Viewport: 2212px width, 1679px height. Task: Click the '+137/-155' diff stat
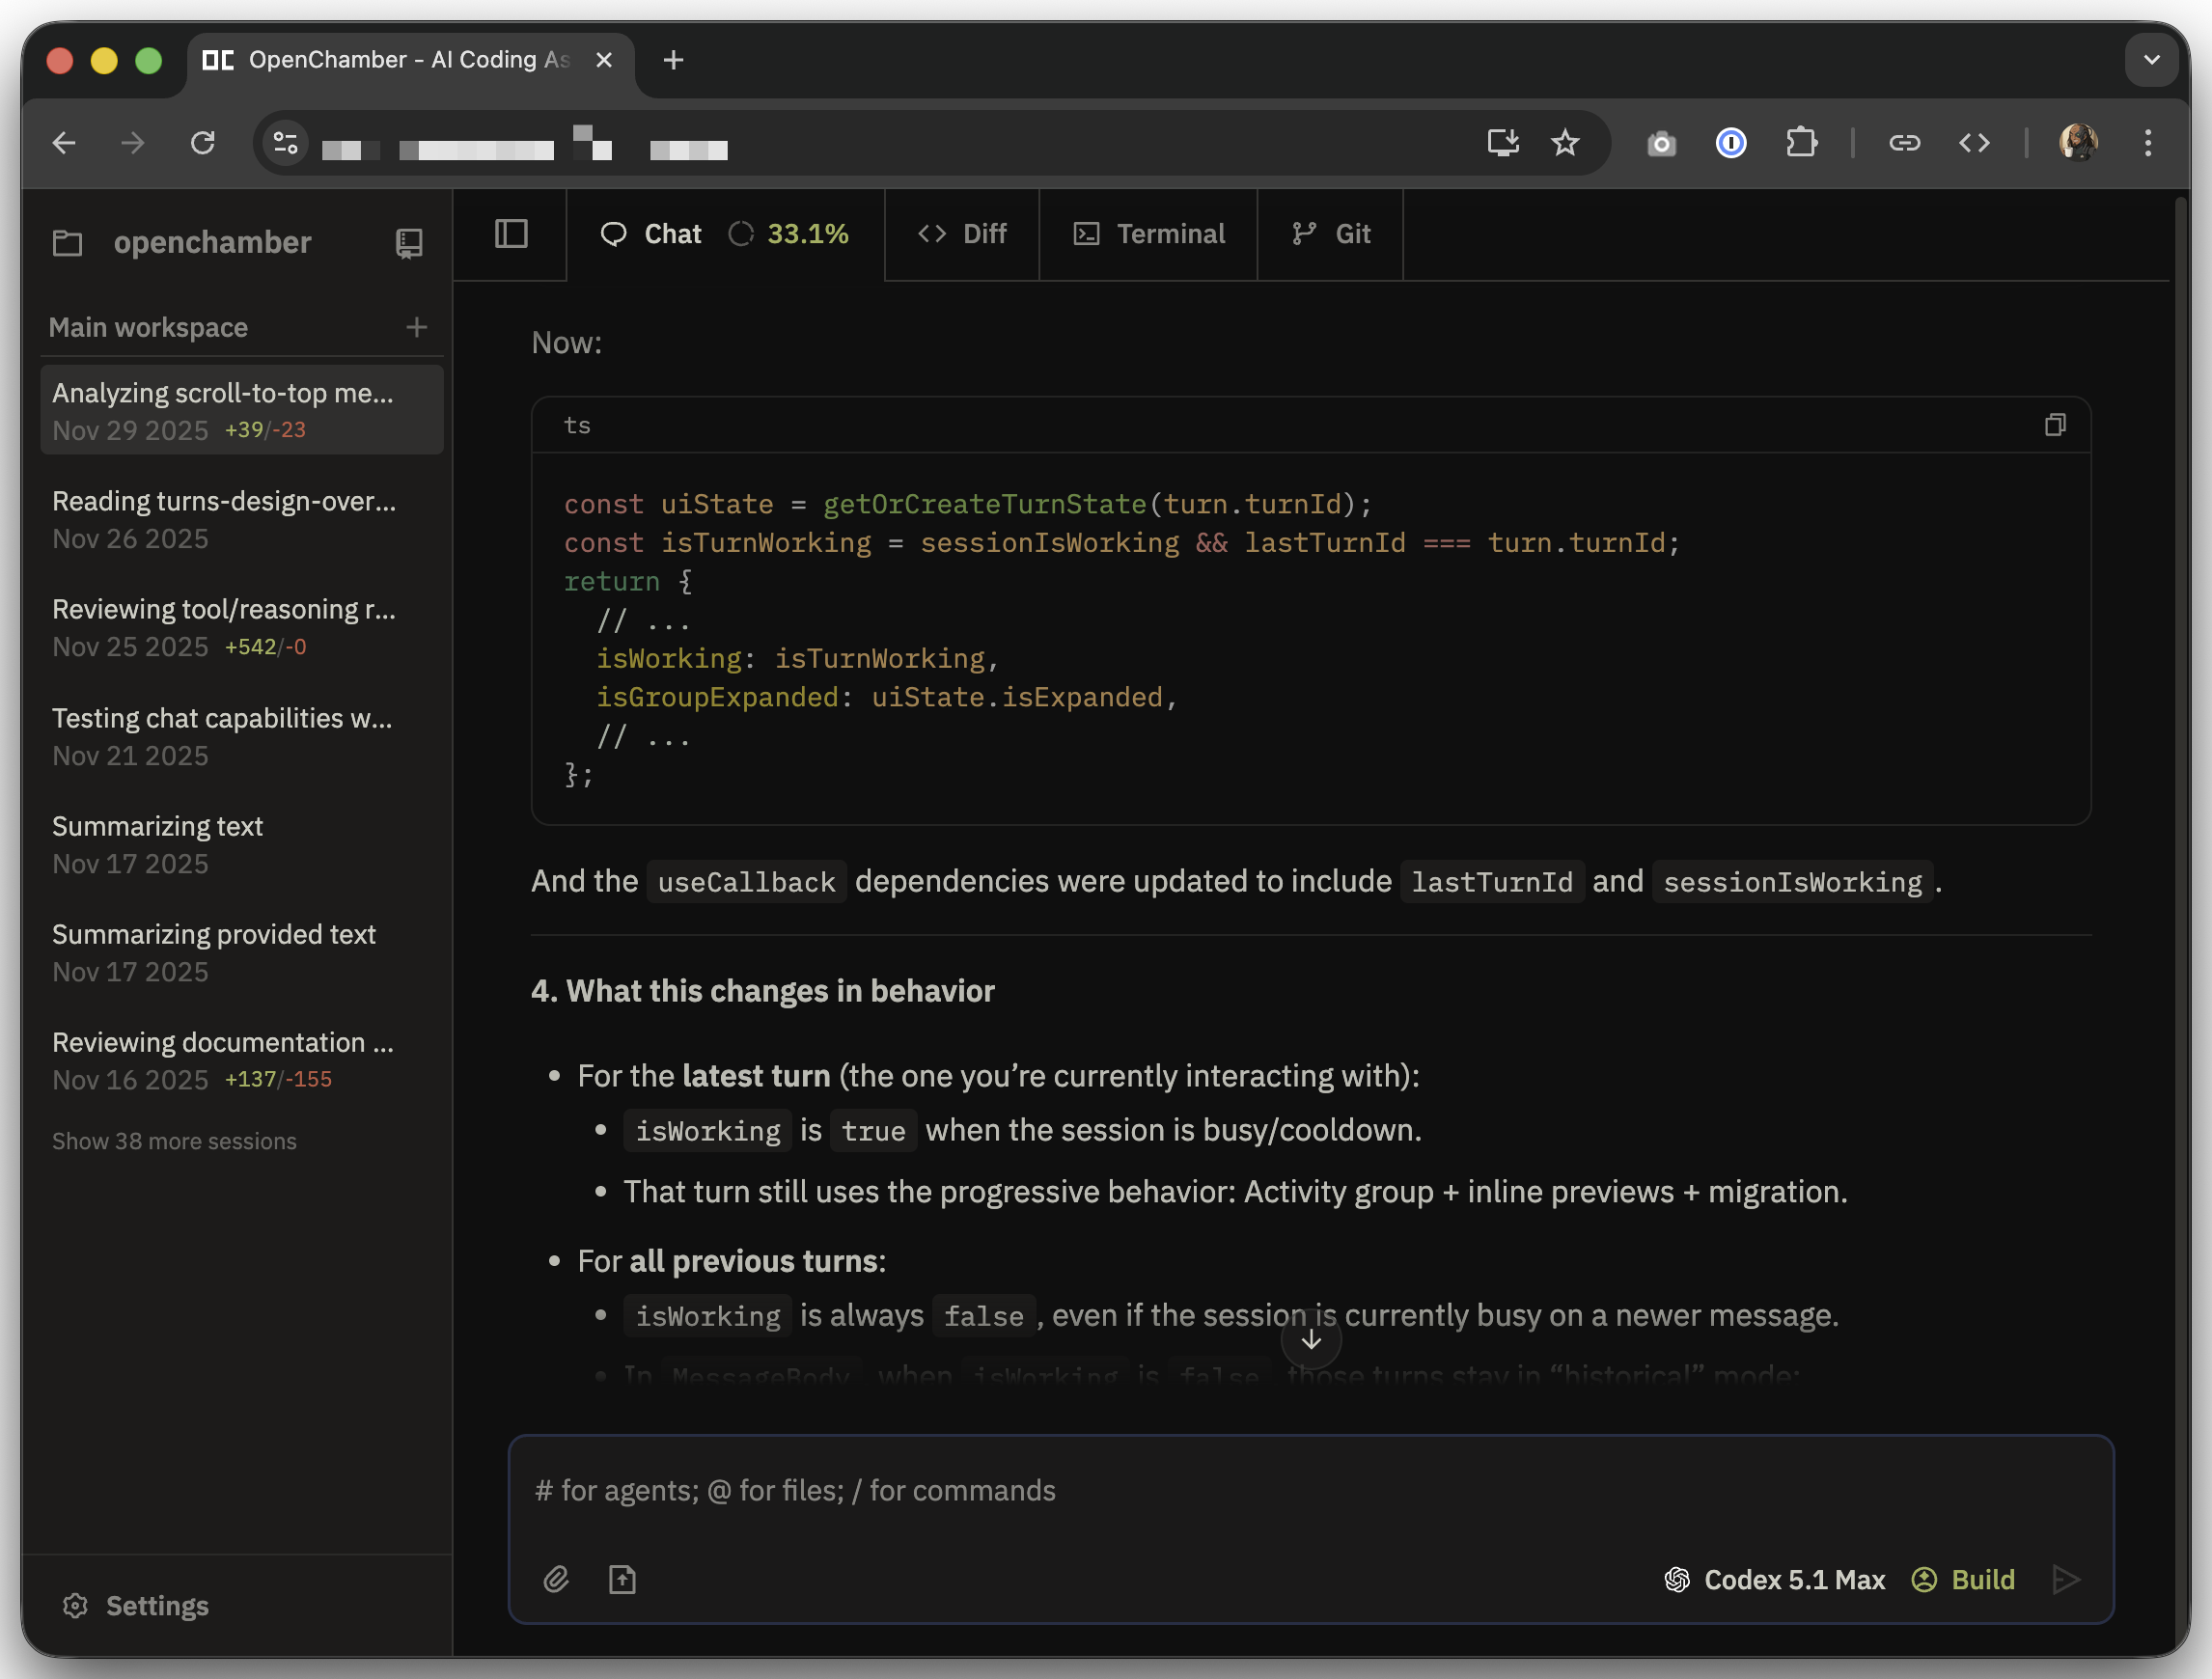(278, 1079)
